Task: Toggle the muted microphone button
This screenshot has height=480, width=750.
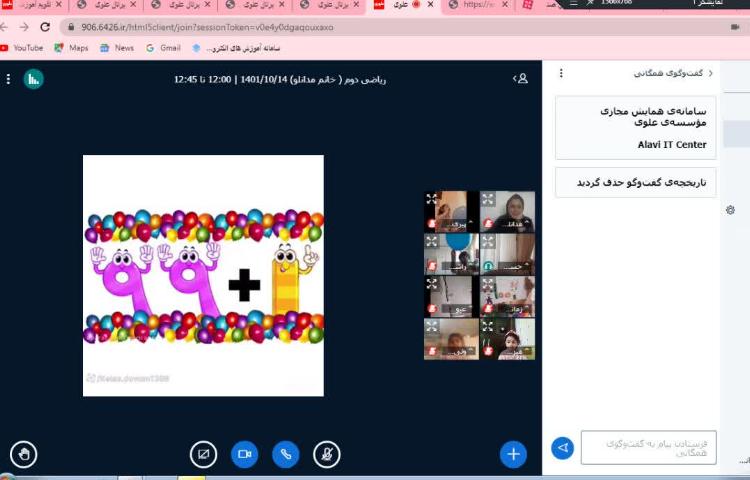Action: pyautogui.click(x=326, y=454)
